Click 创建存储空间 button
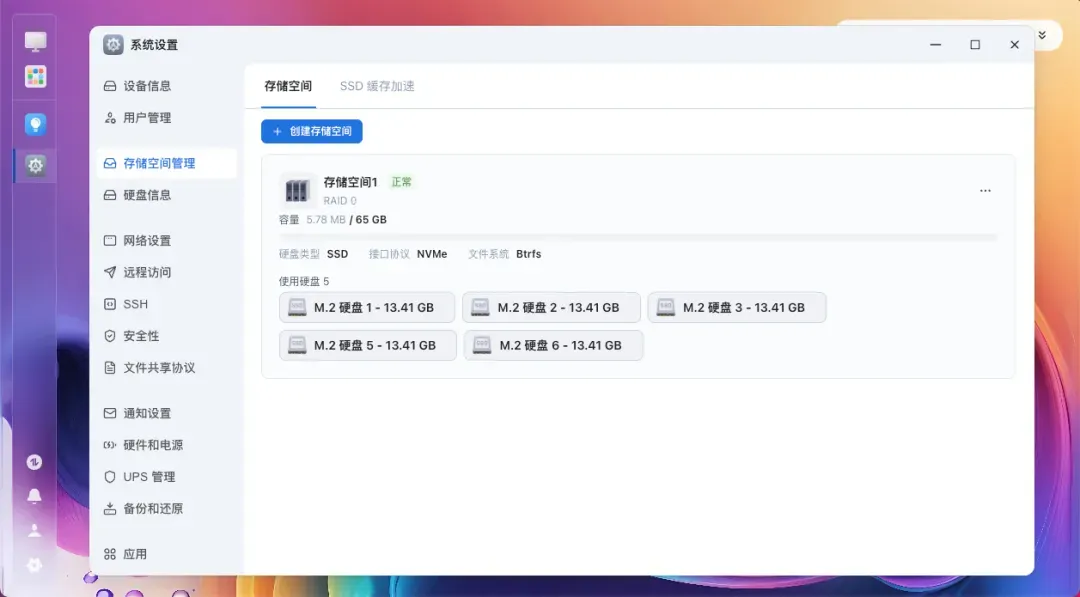1080x597 pixels. pos(312,131)
